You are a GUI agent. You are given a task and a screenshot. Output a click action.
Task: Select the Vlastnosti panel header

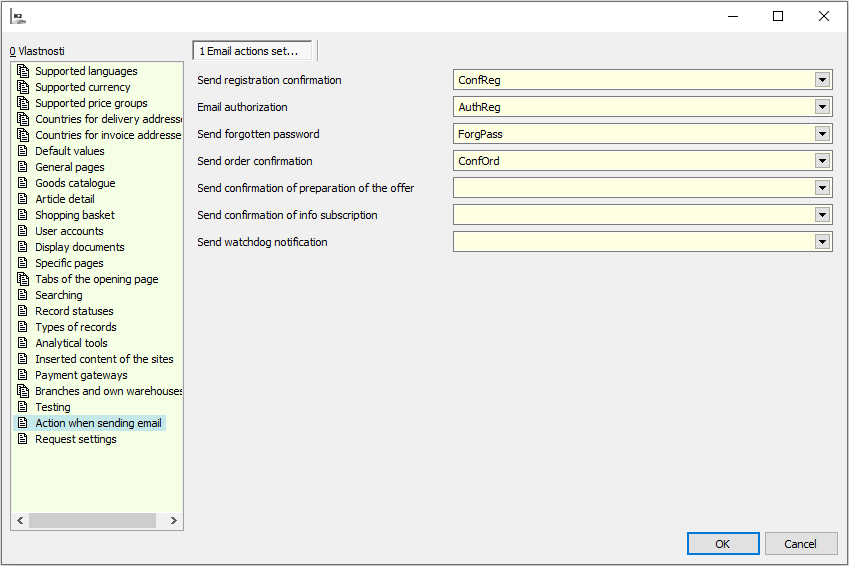(38, 51)
